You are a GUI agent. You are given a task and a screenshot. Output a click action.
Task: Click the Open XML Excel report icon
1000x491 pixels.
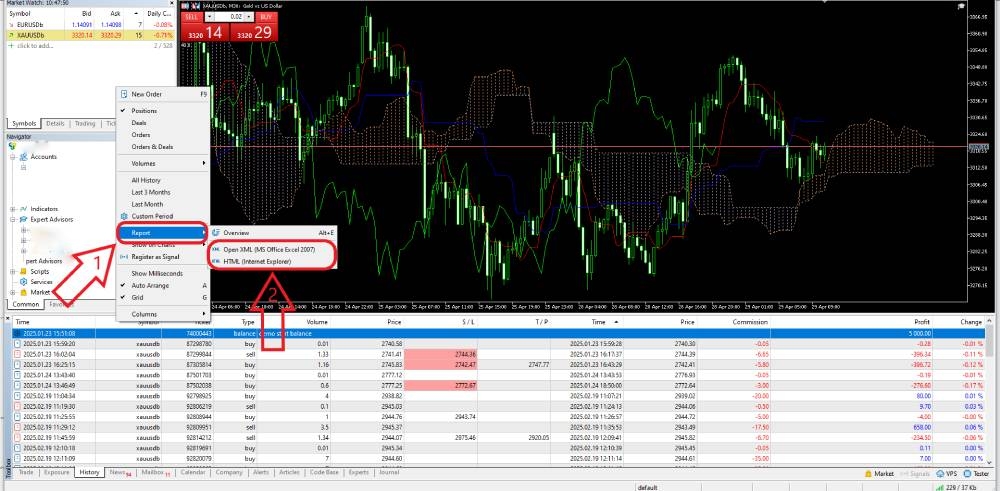215,250
